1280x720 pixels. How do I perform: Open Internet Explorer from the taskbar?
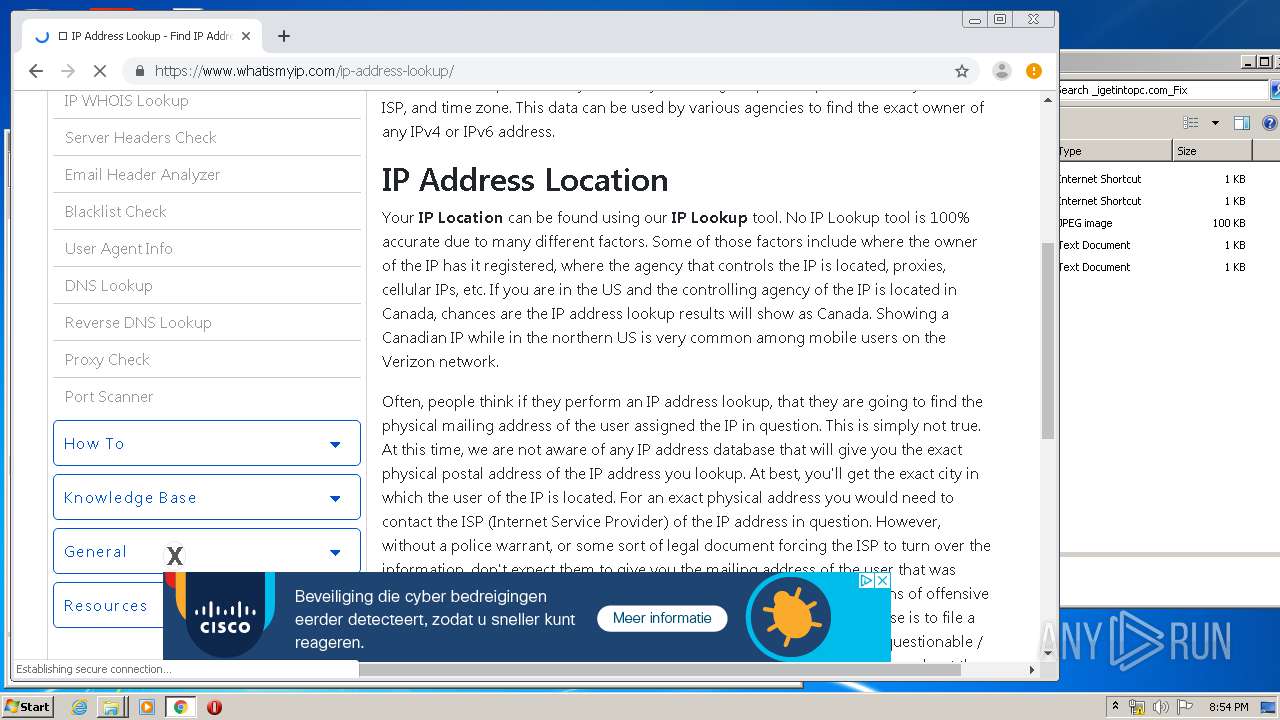(79, 707)
